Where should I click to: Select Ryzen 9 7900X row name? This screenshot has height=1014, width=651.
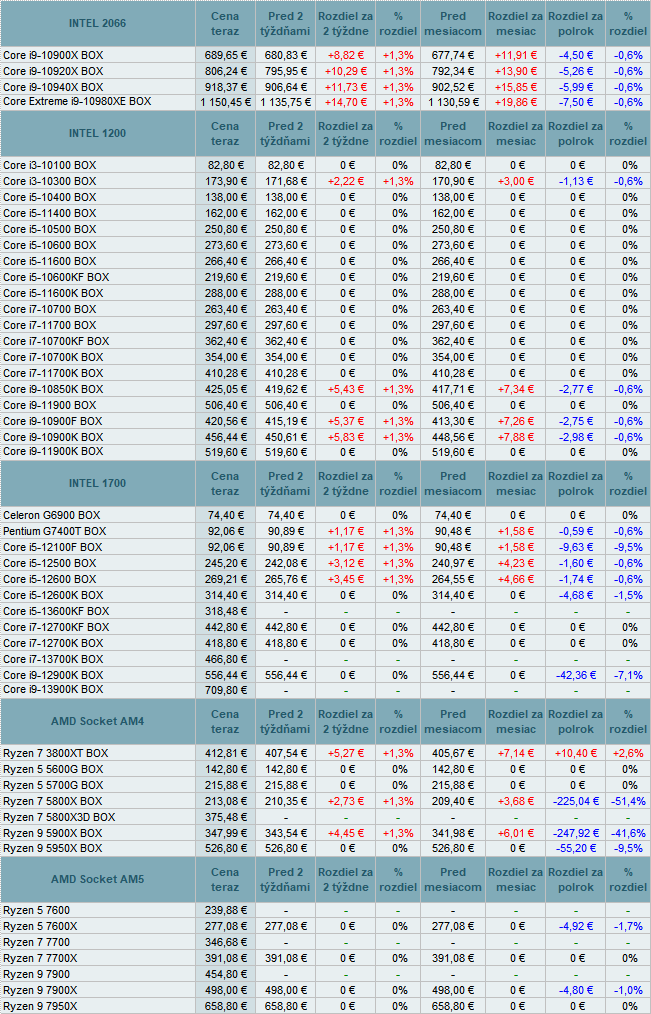point(39,991)
